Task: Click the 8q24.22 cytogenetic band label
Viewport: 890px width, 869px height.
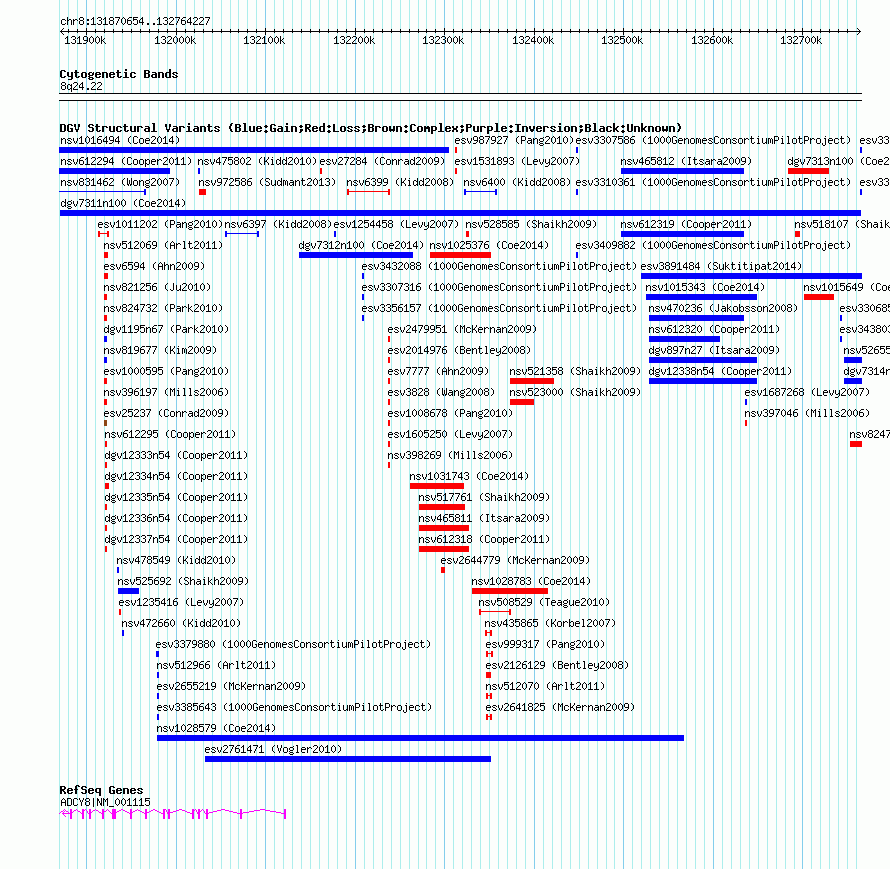Action: [81, 86]
